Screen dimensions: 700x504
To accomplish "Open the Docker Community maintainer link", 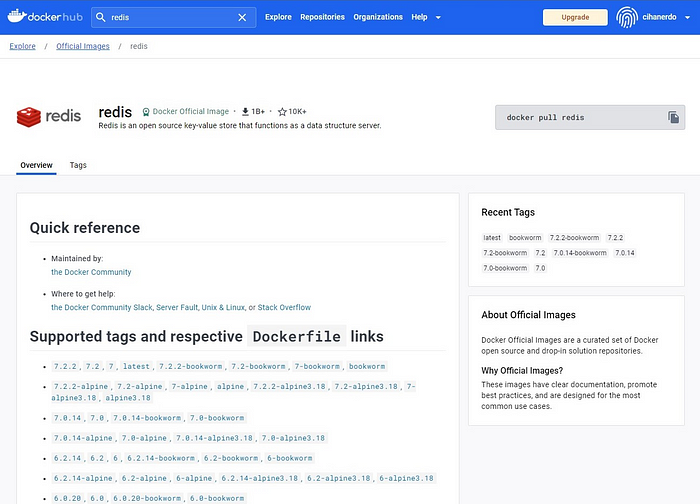I will 91,272.
